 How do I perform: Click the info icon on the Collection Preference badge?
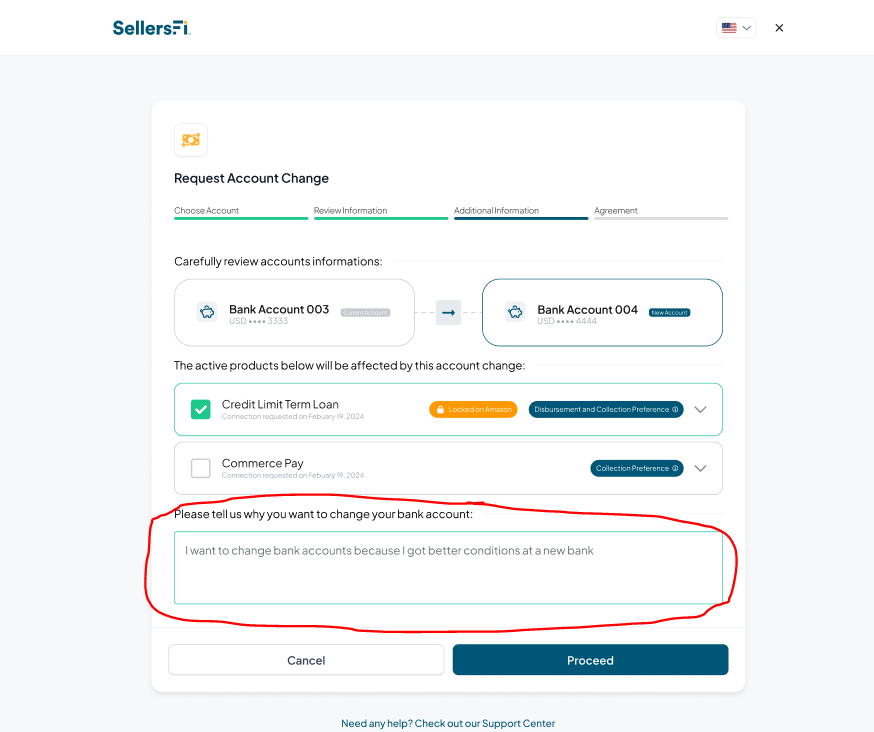click(x=675, y=468)
